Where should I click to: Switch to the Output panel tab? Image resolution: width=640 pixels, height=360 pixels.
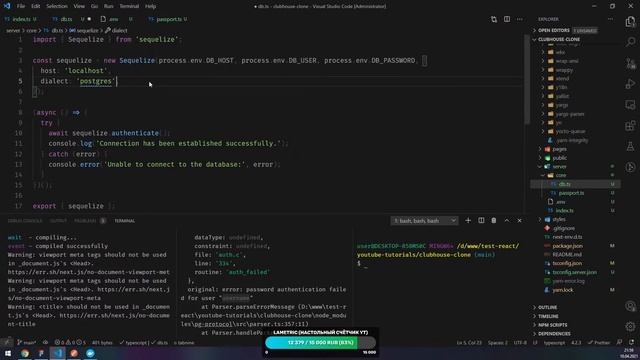(58, 220)
